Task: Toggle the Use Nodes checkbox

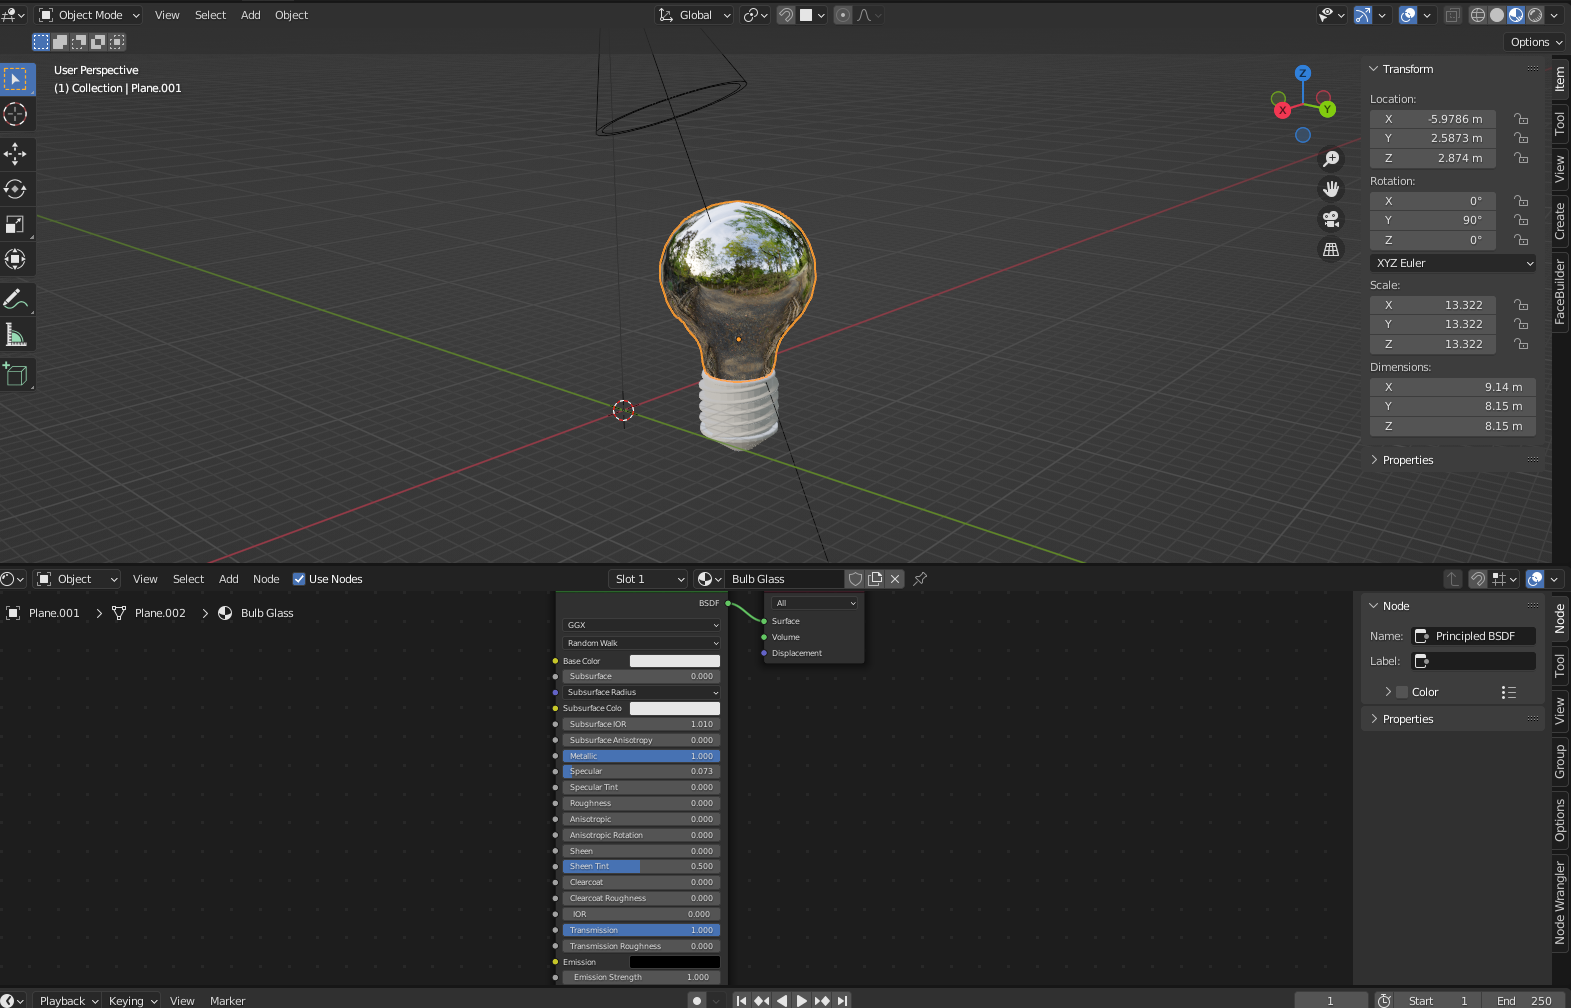Action: [299, 579]
